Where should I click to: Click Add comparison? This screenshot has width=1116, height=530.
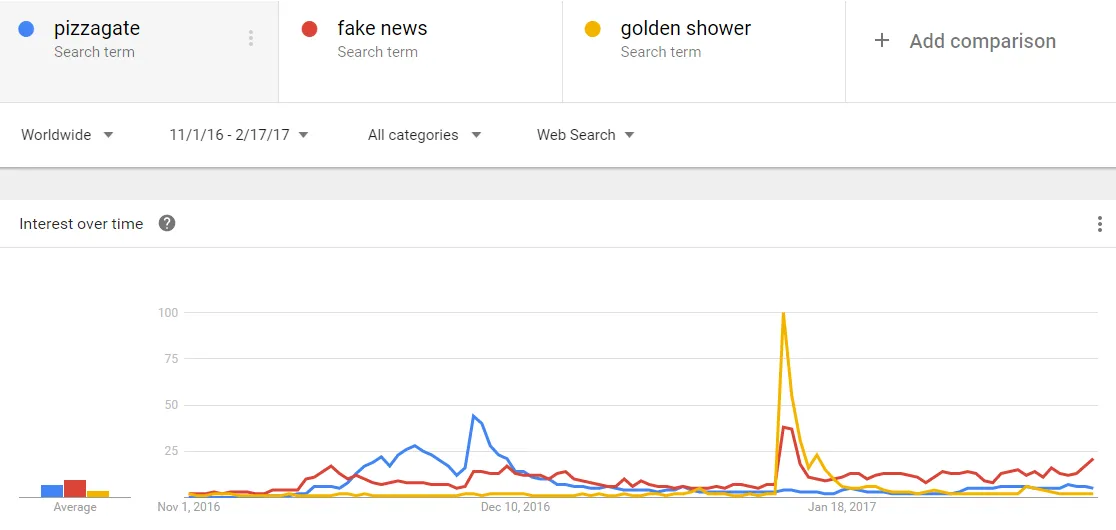coord(982,41)
